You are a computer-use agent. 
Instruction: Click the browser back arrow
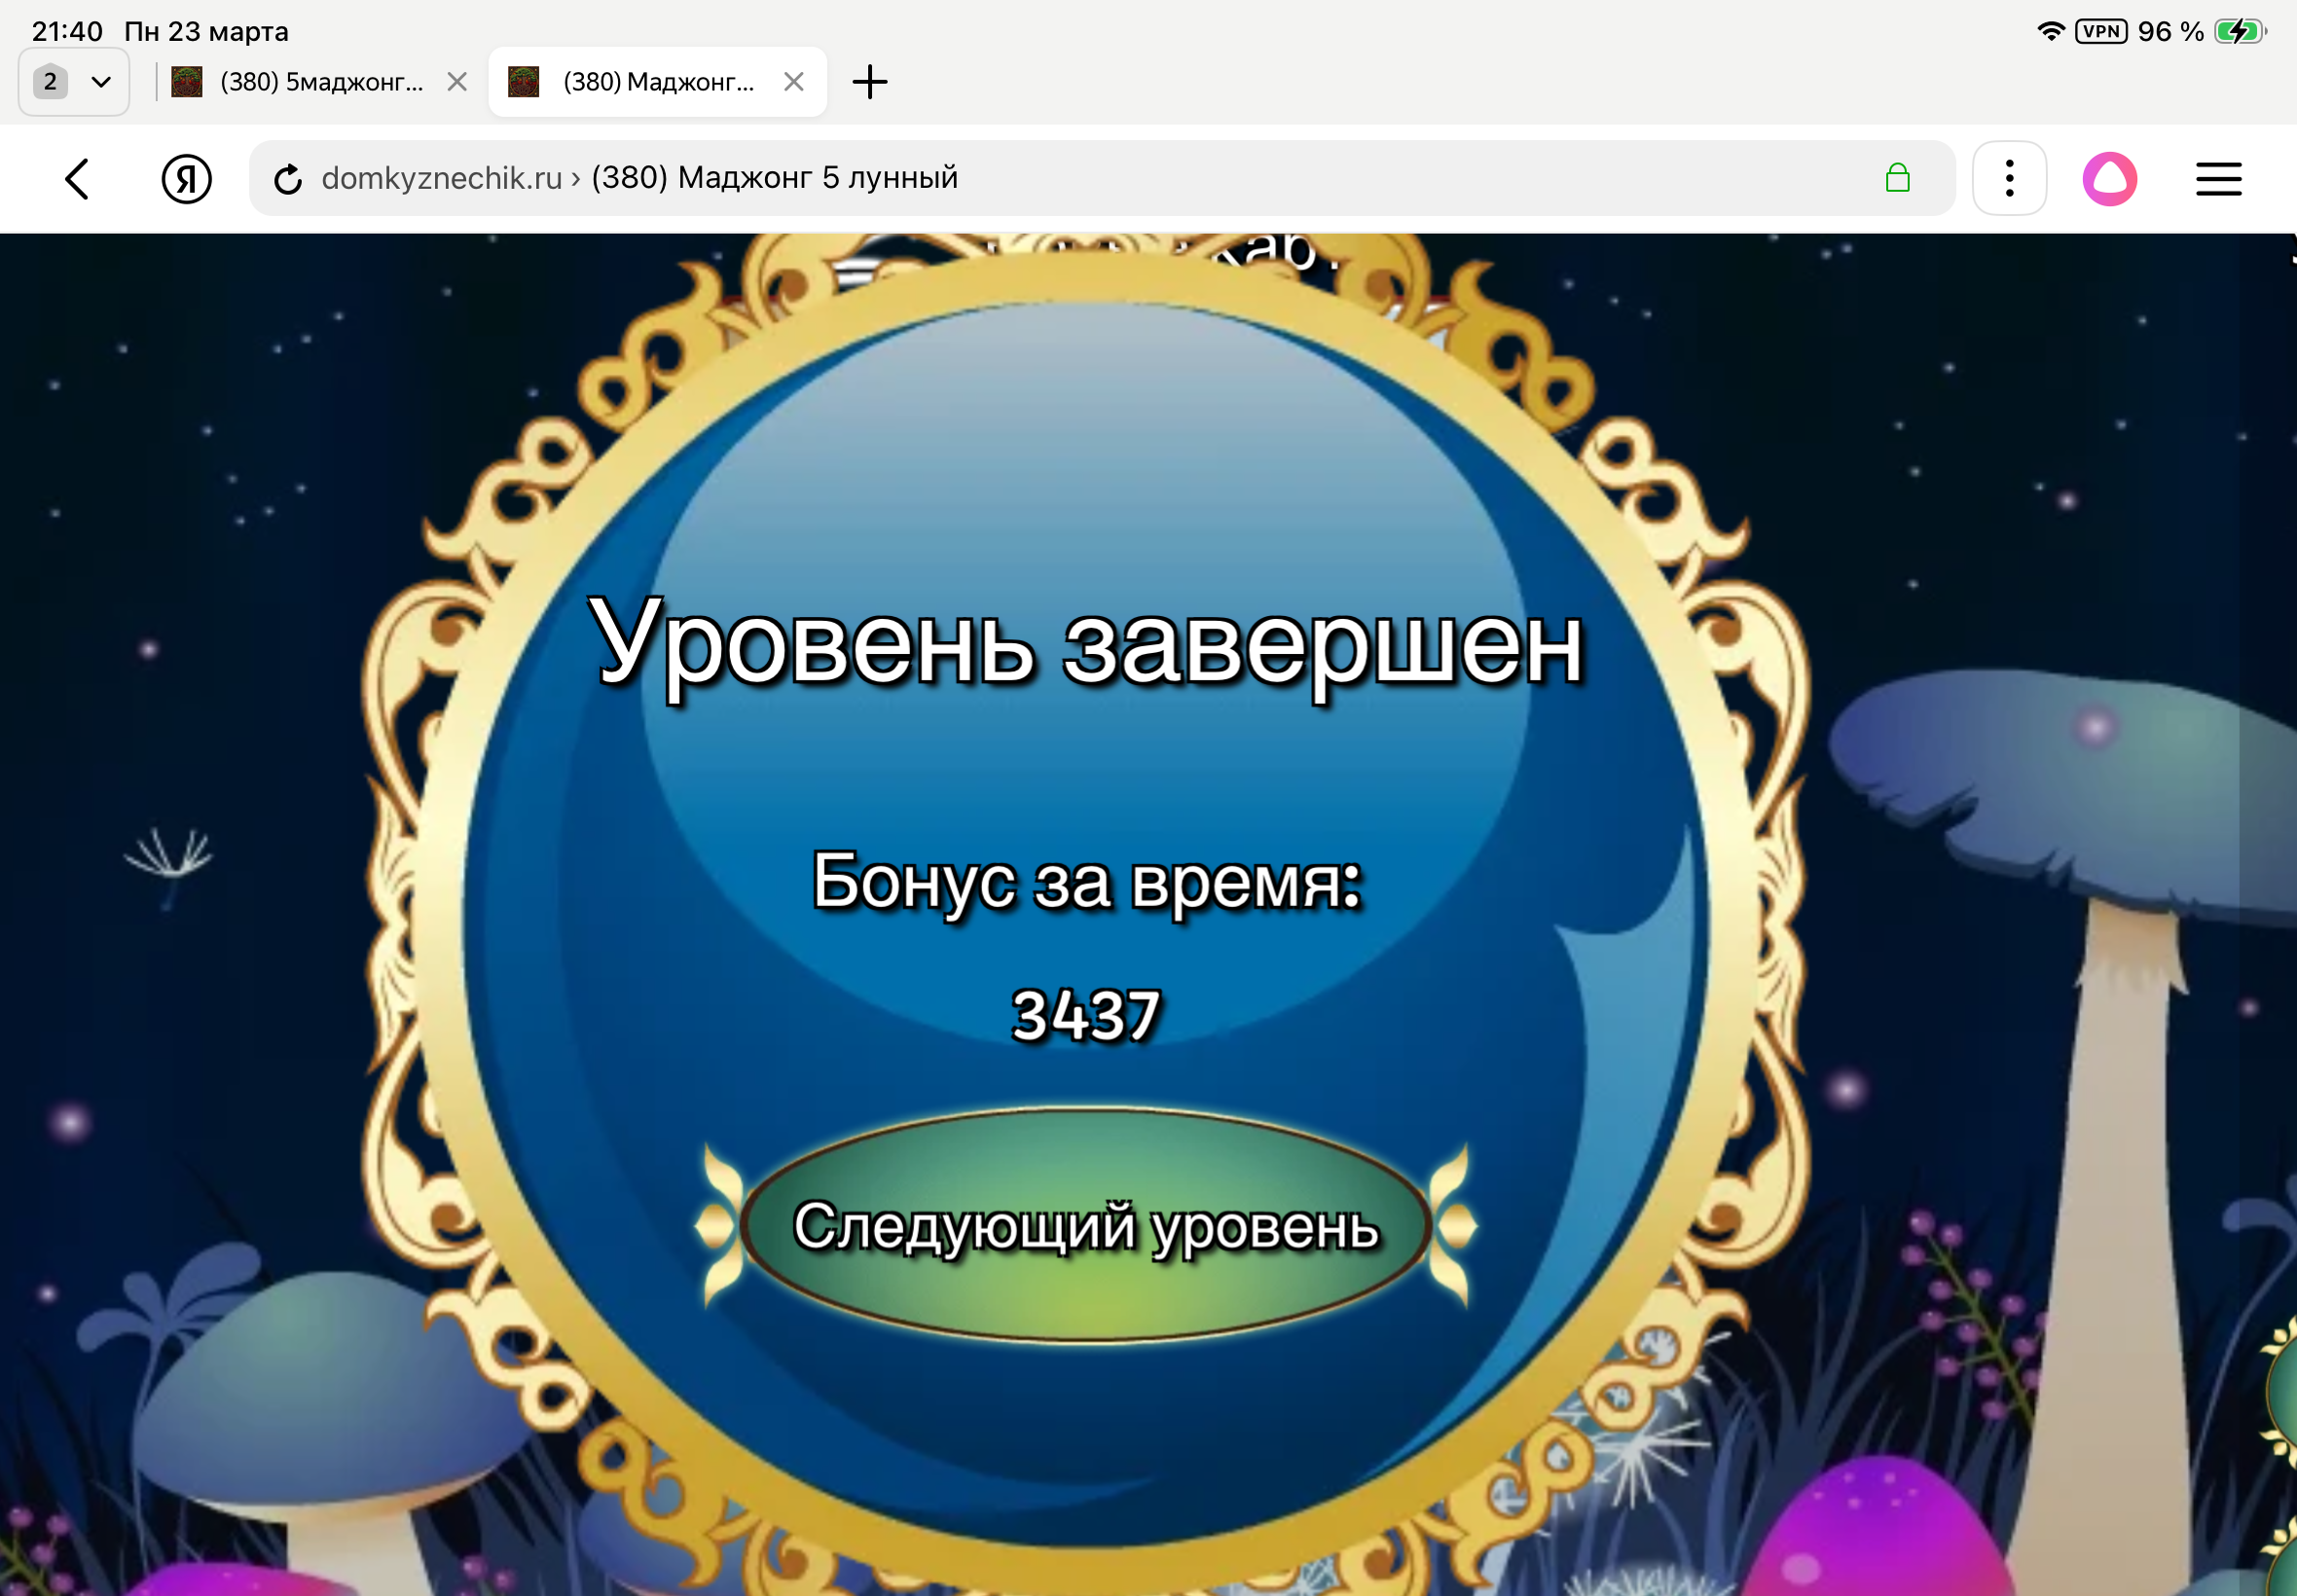(77, 179)
